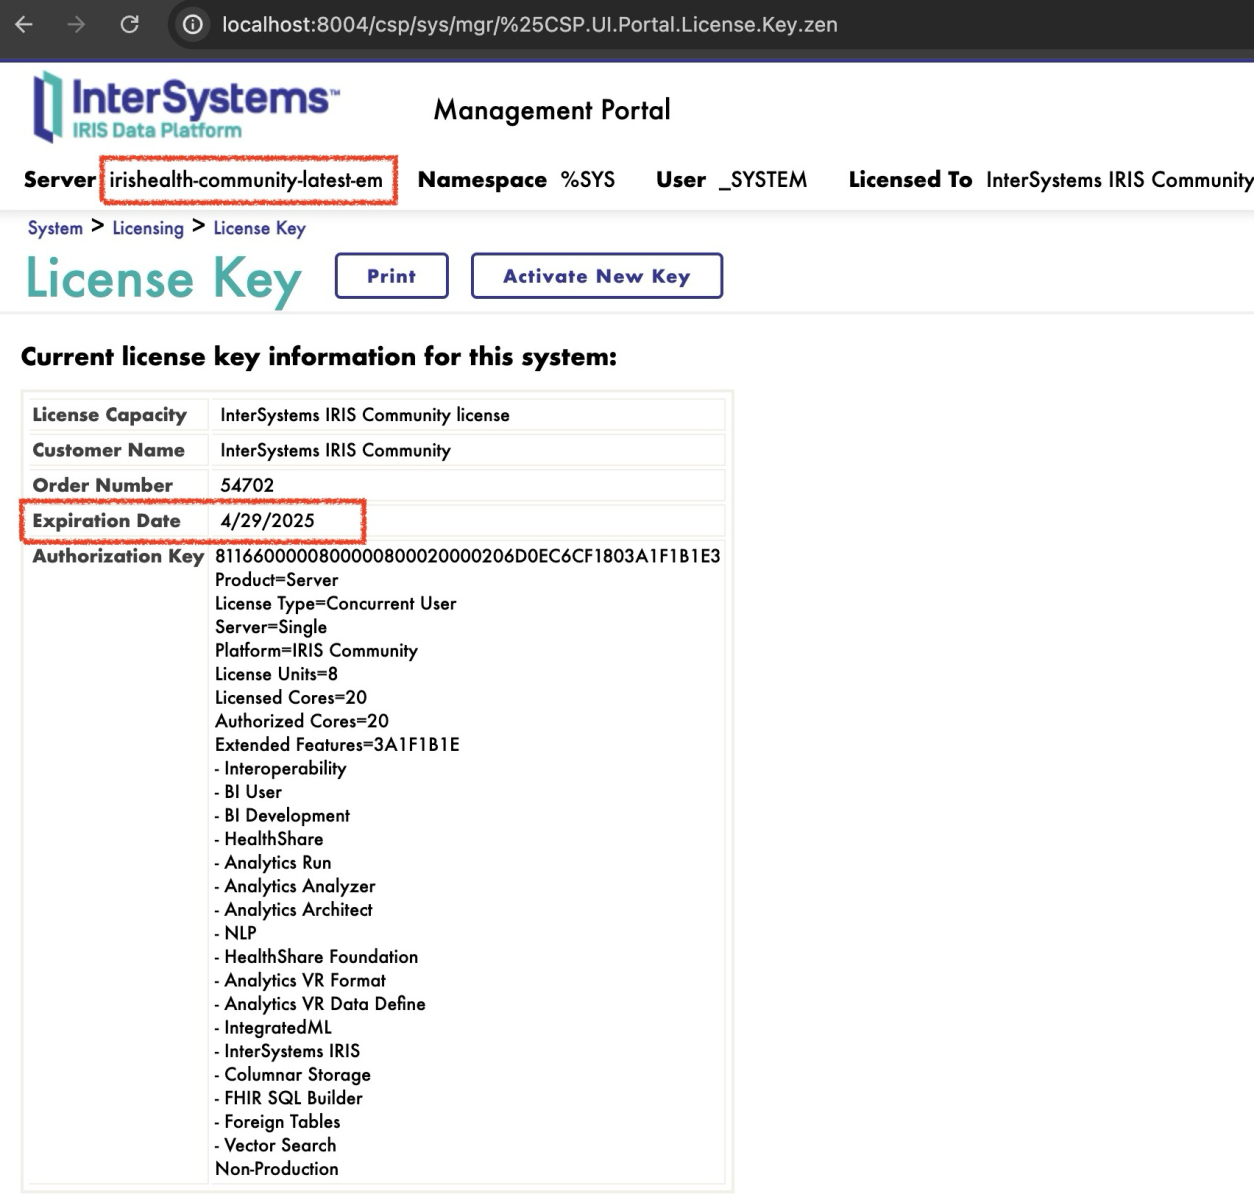Click the browser forward arrow
The height and width of the screenshot is (1200, 1254).
click(x=76, y=25)
